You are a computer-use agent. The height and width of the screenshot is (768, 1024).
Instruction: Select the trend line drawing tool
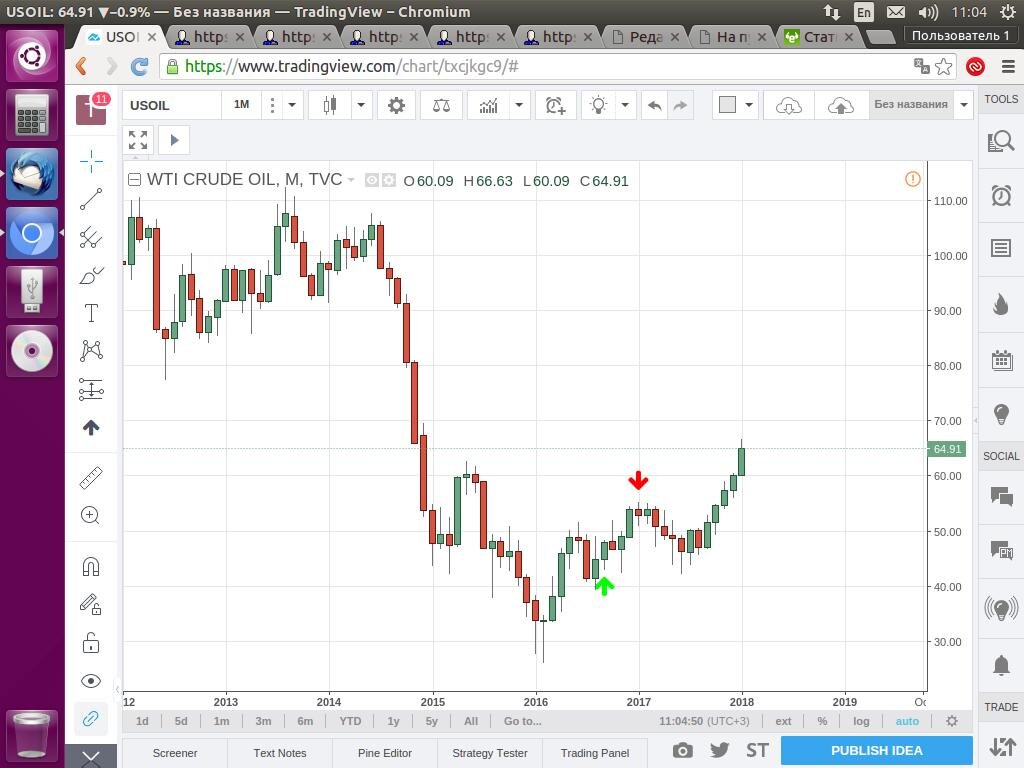91,199
